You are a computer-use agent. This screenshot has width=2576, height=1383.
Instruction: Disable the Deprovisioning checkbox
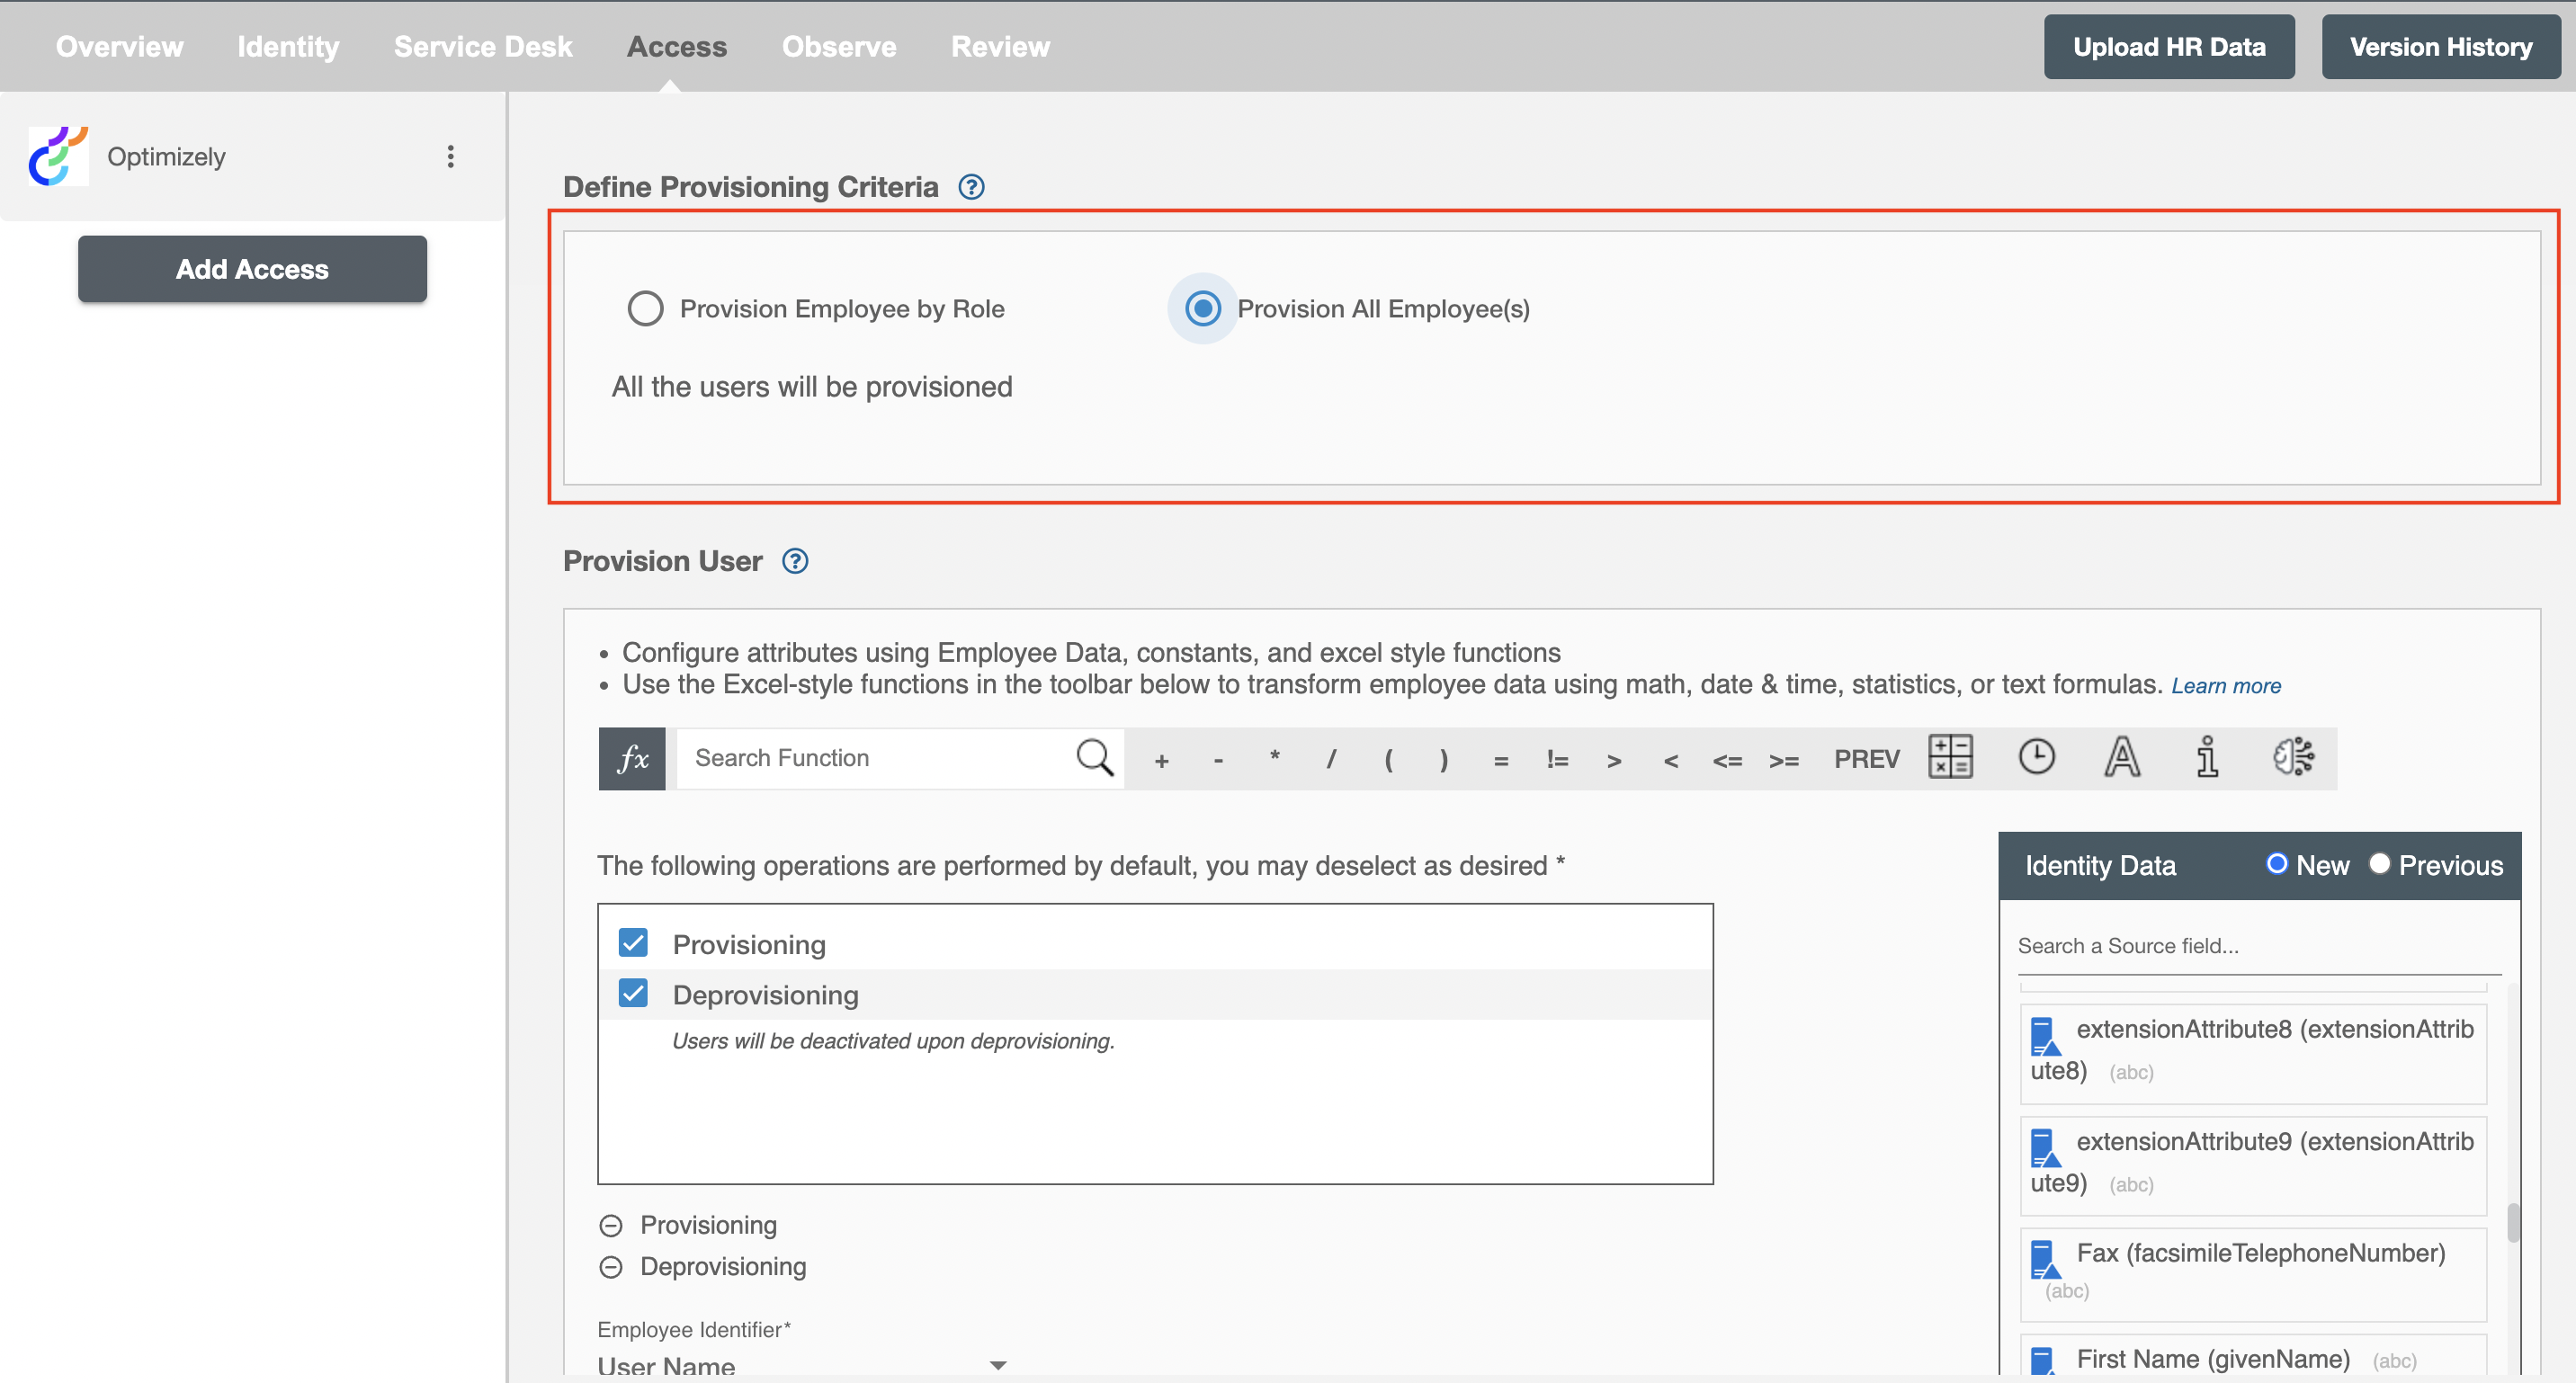(x=634, y=995)
